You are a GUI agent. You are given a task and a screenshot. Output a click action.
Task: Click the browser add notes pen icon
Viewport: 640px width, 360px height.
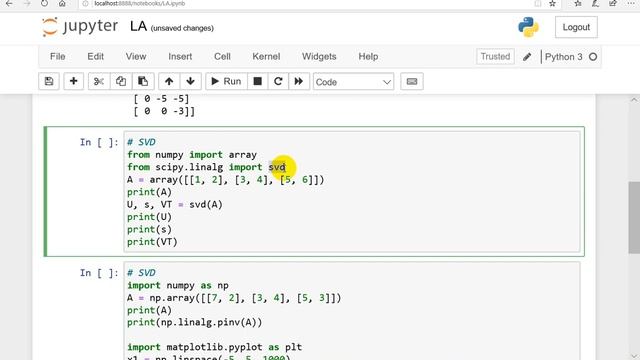(x=595, y=4)
